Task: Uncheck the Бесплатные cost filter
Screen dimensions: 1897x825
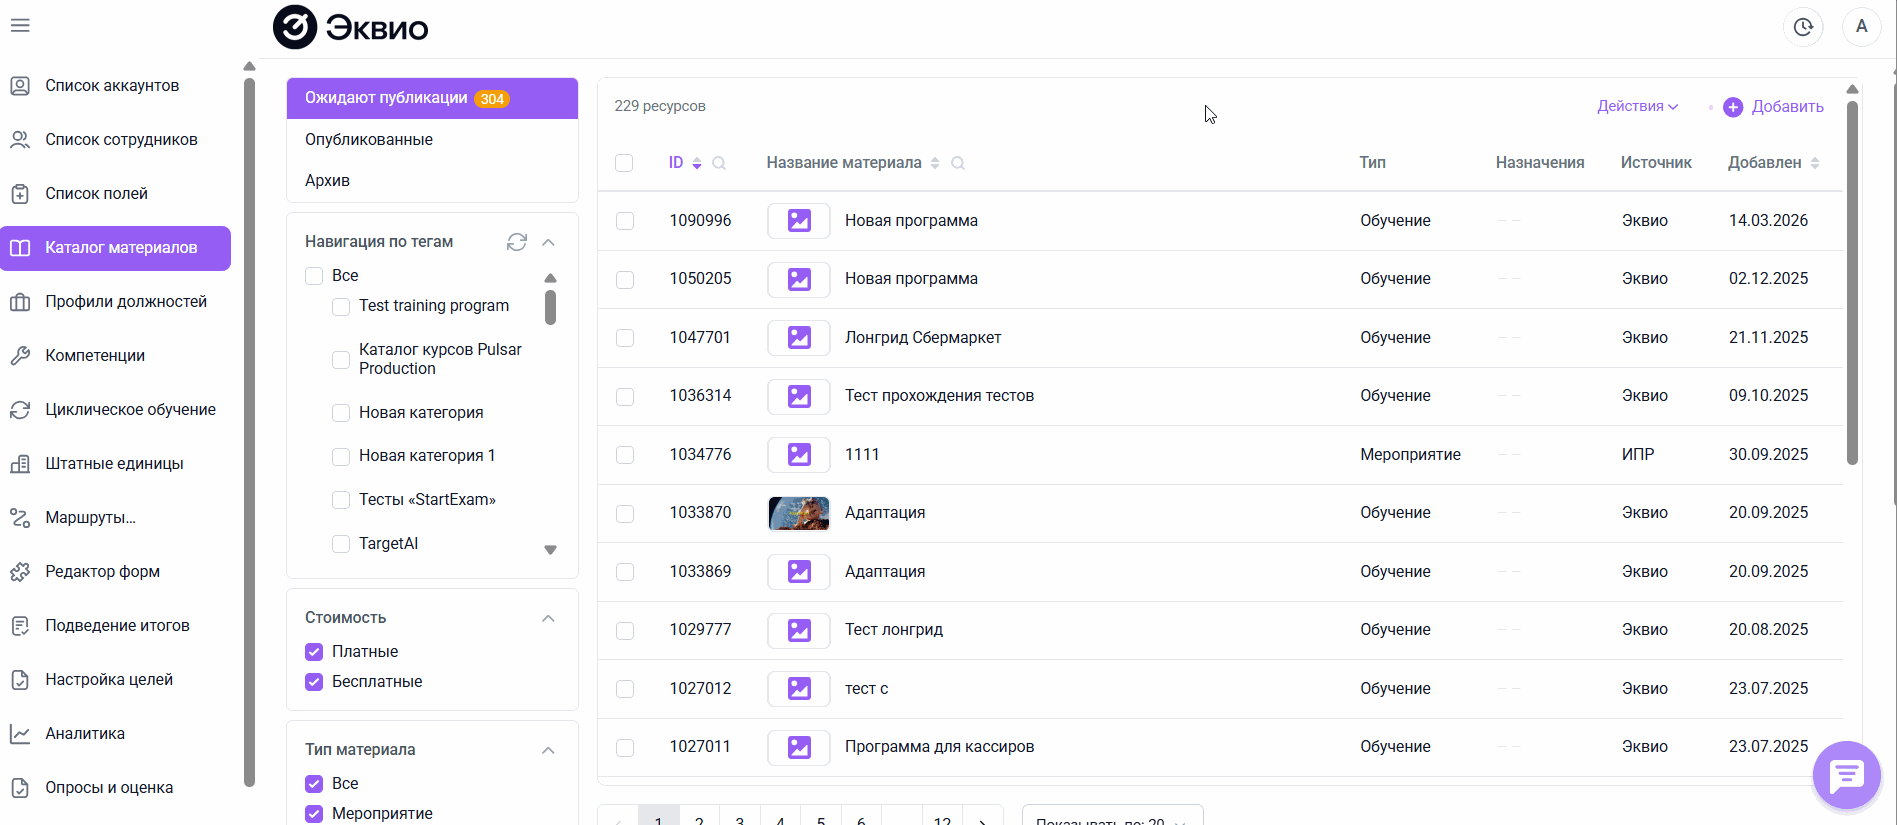Action: click(314, 682)
